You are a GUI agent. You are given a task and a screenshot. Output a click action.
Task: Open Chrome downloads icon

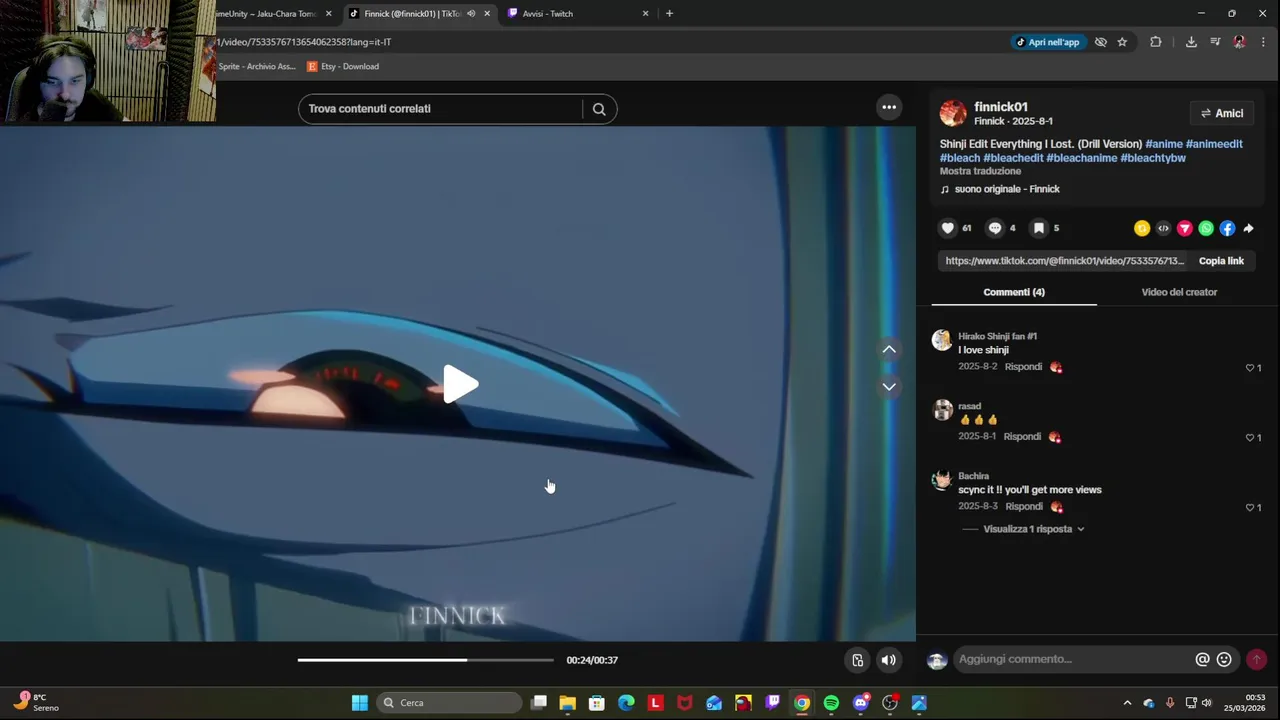pyautogui.click(x=1191, y=42)
